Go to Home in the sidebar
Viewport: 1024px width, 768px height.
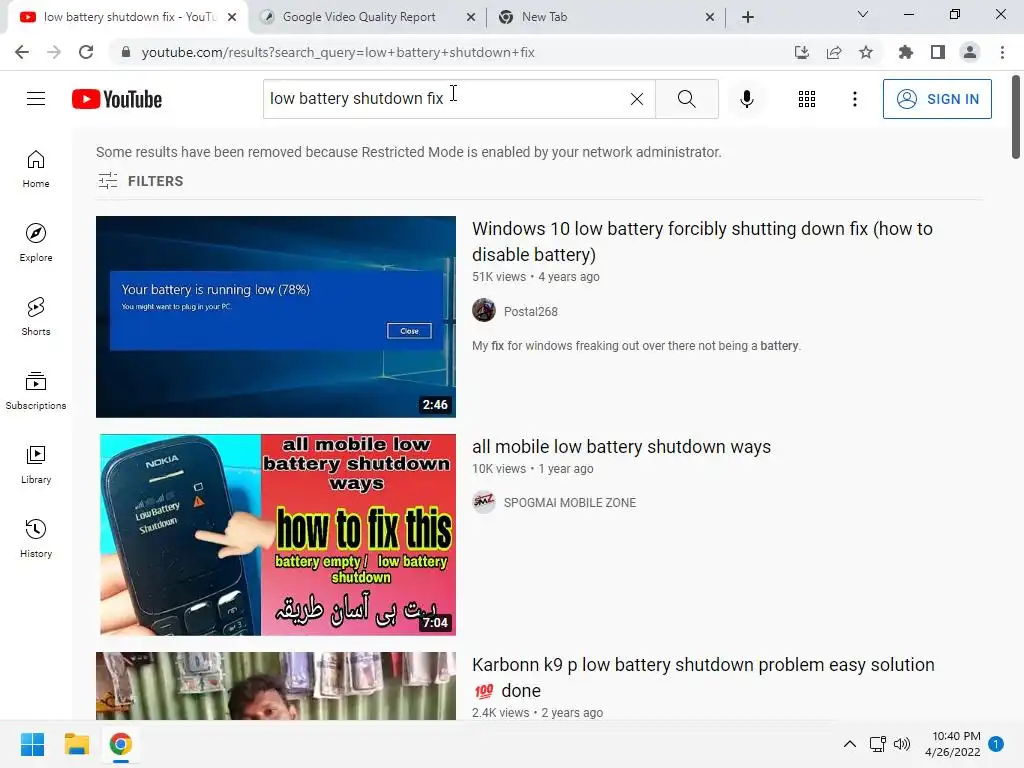point(36,168)
